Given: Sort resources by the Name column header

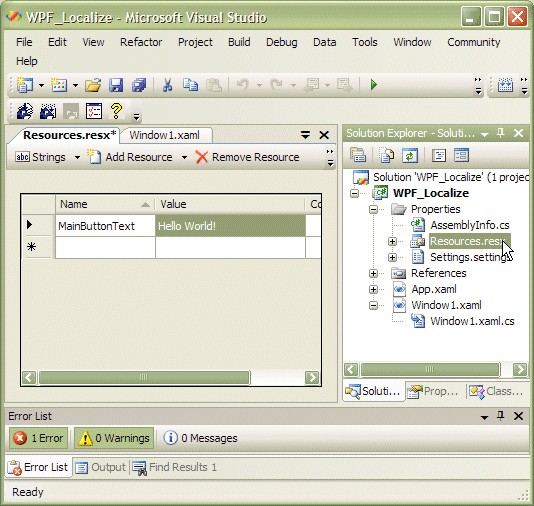Looking at the screenshot, I should point(105,204).
